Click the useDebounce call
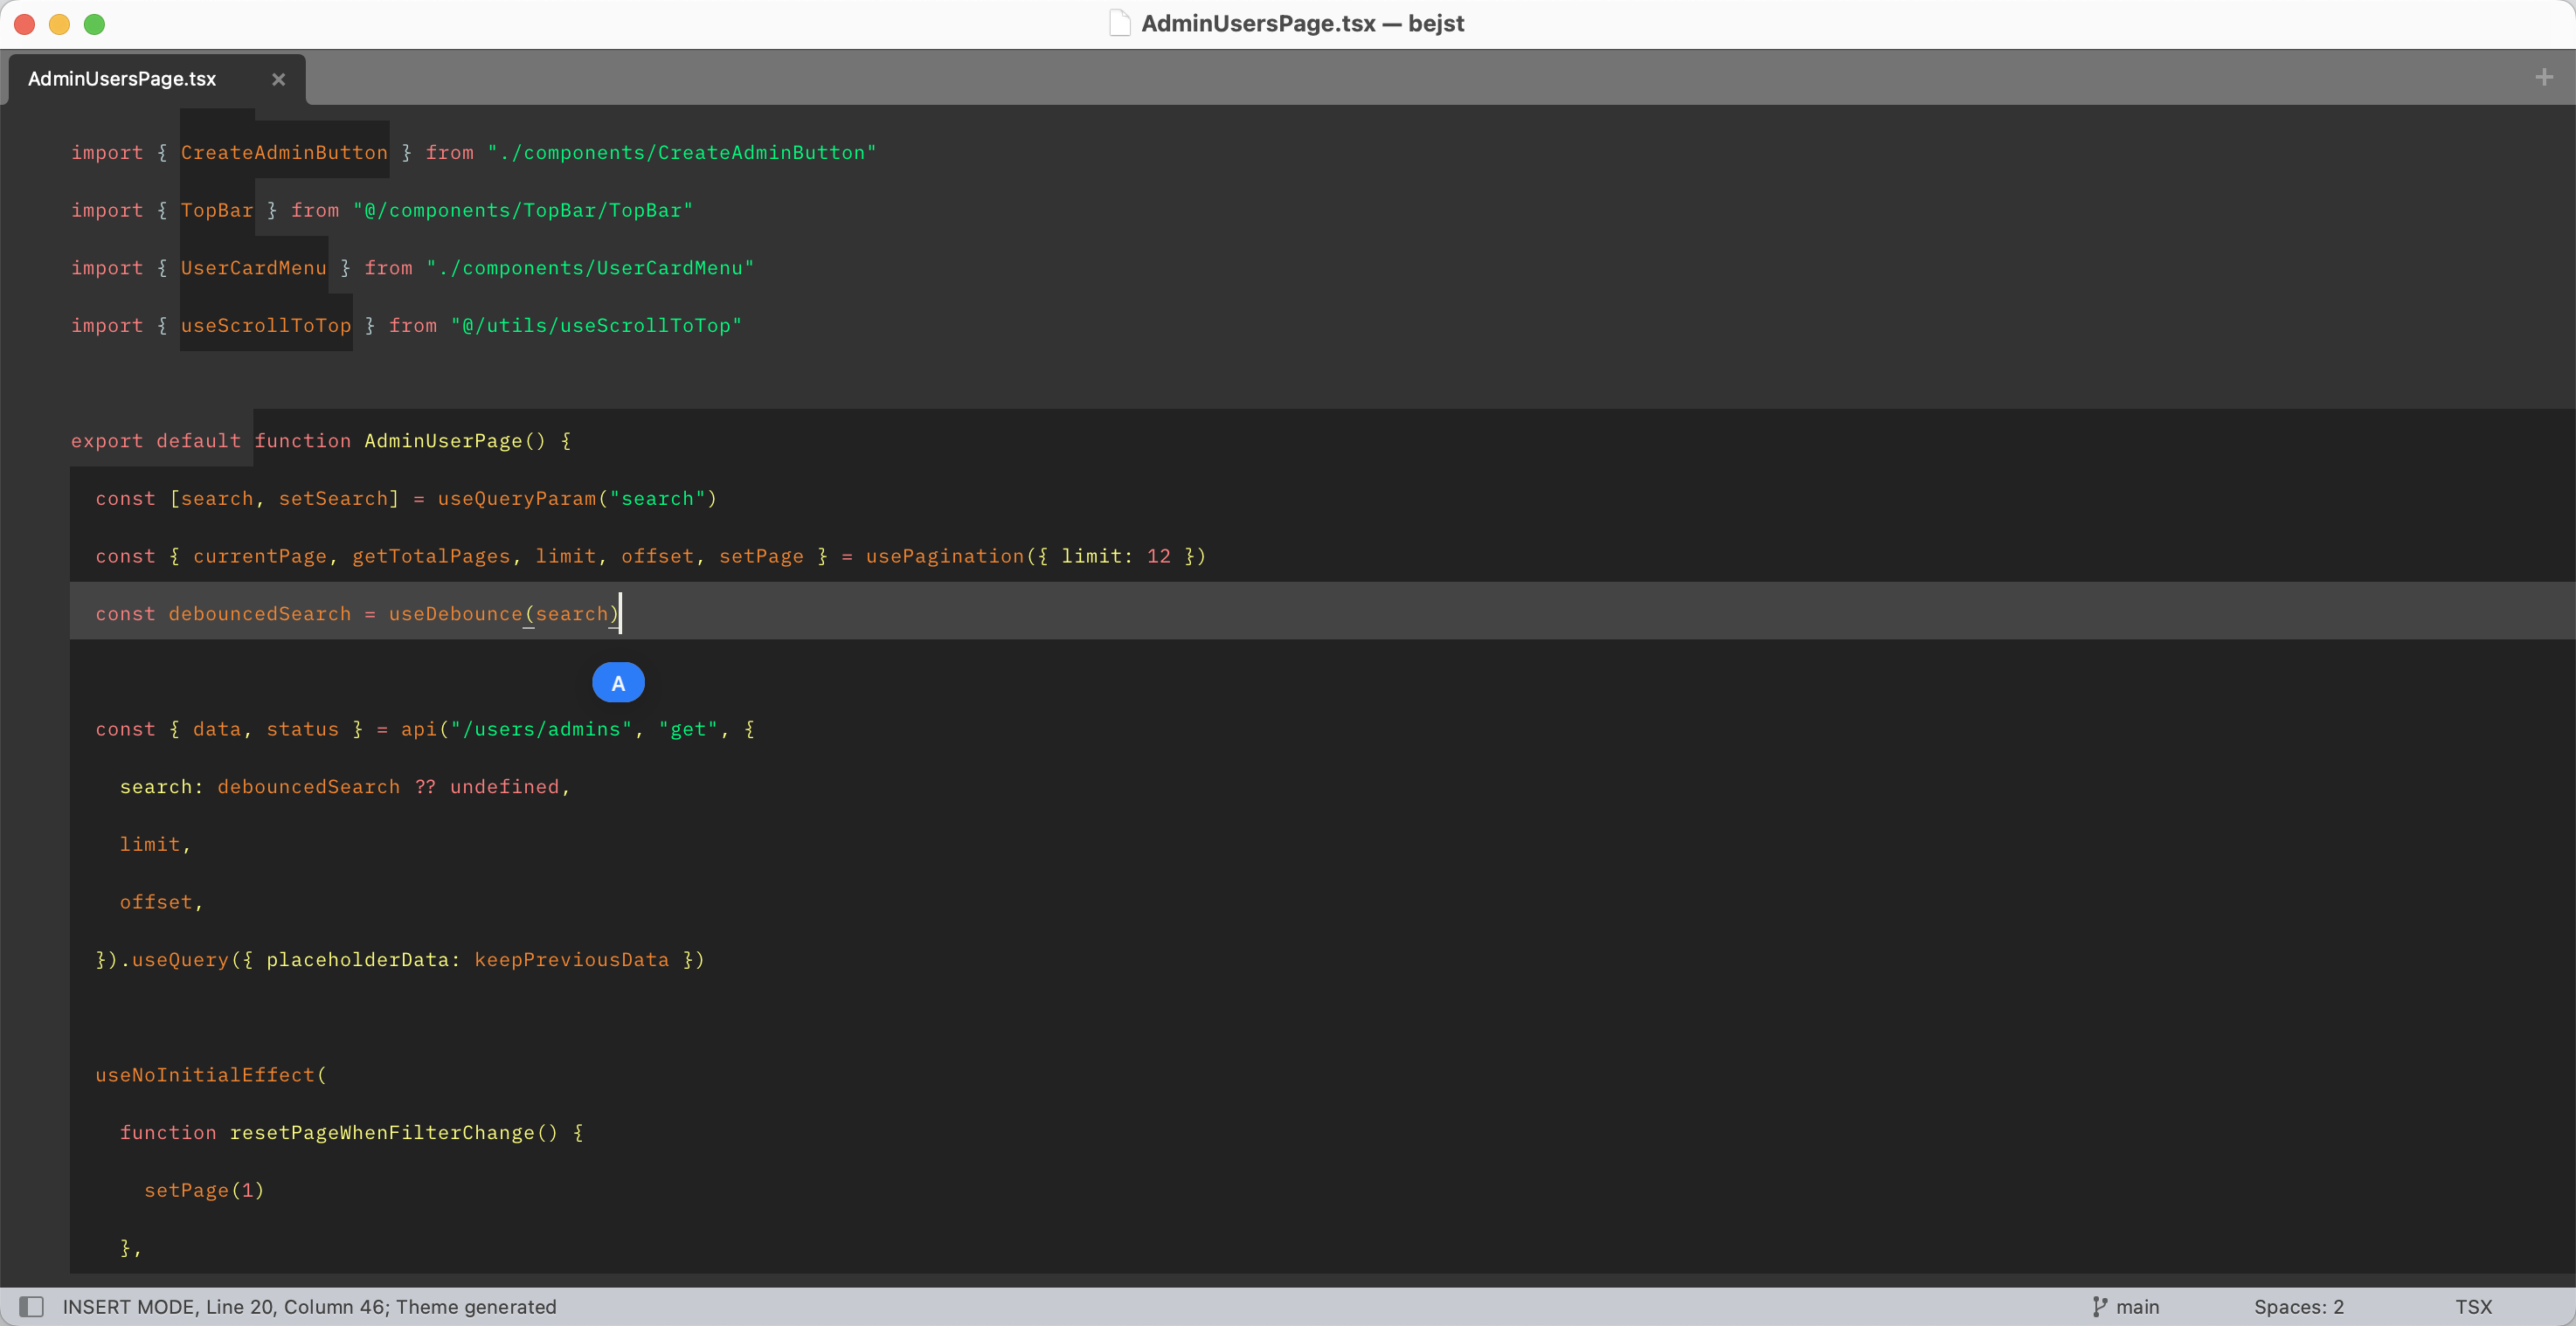Image resolution: width=2576 pixels, height=1326 pixels. [456, 614]
